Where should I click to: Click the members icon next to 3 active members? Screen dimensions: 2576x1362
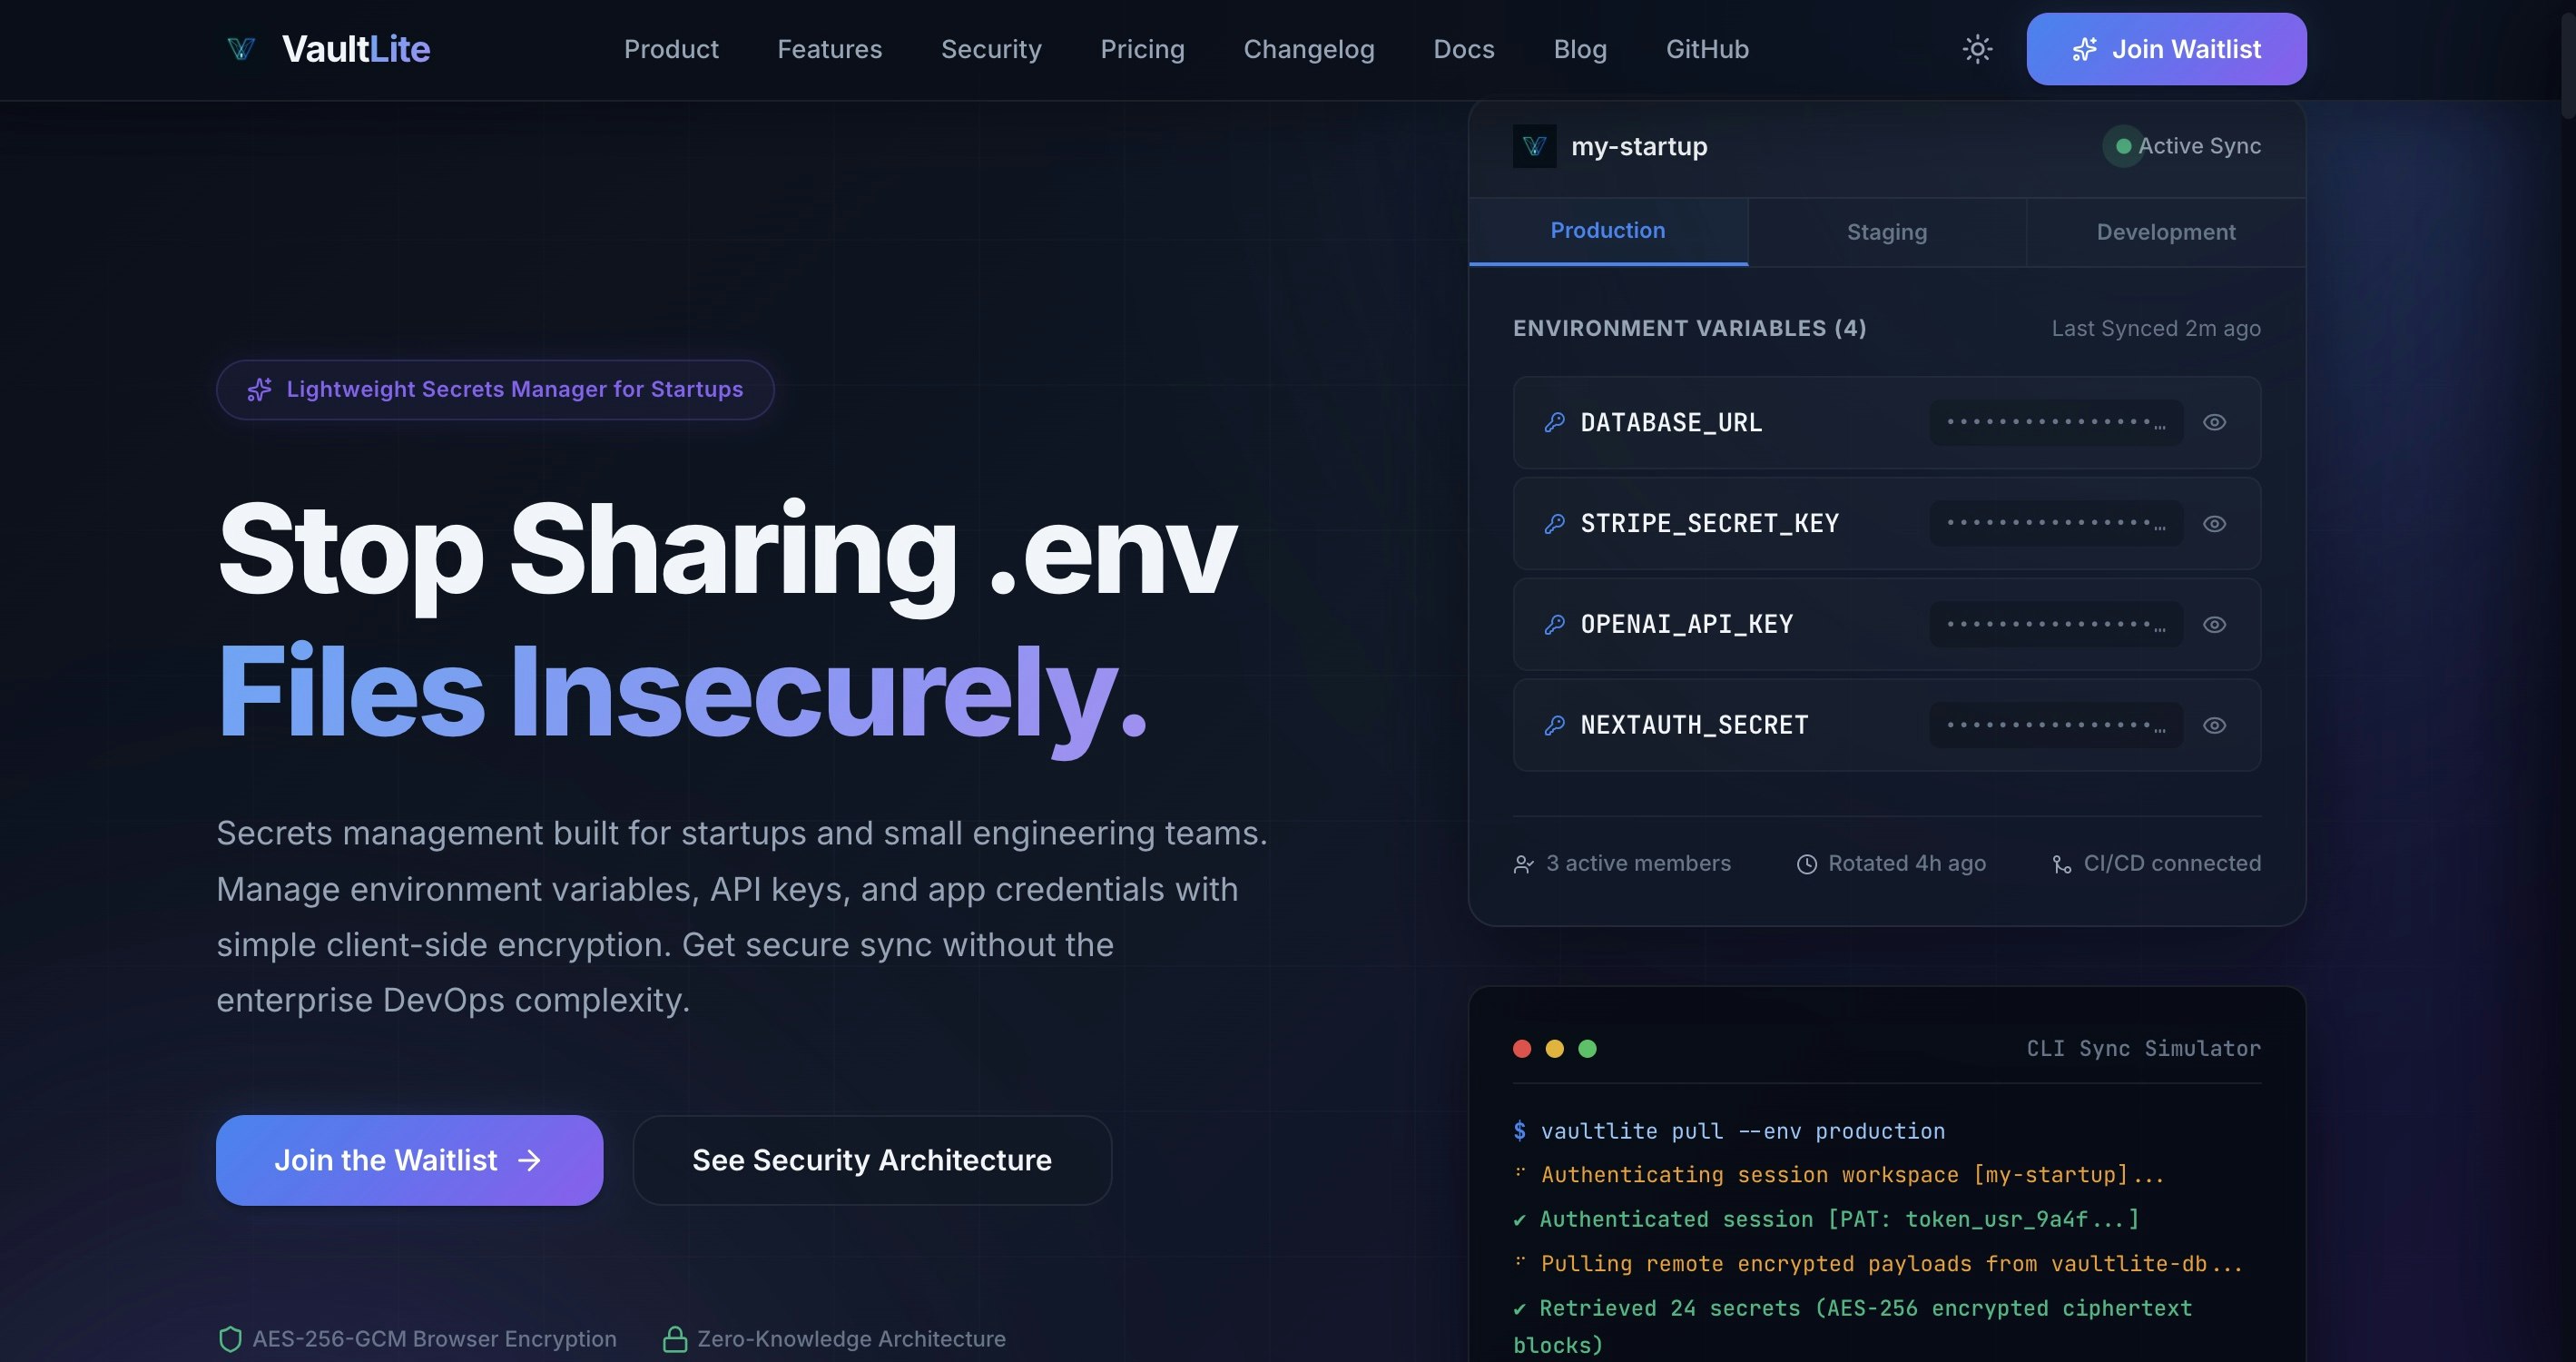pos(1523,864)
